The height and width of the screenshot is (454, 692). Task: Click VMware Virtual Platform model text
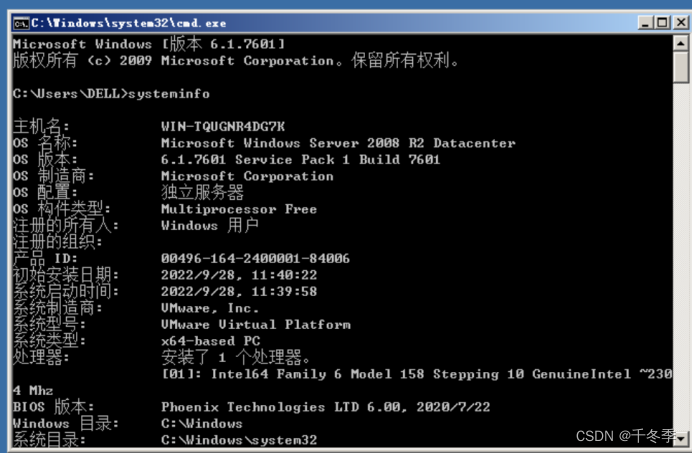coord(256,325)
